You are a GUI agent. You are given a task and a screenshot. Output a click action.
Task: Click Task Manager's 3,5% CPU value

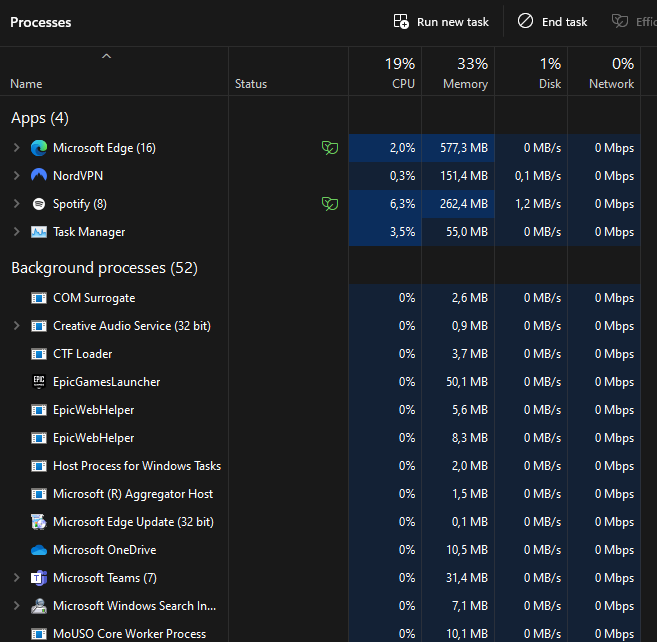(402, 232)
